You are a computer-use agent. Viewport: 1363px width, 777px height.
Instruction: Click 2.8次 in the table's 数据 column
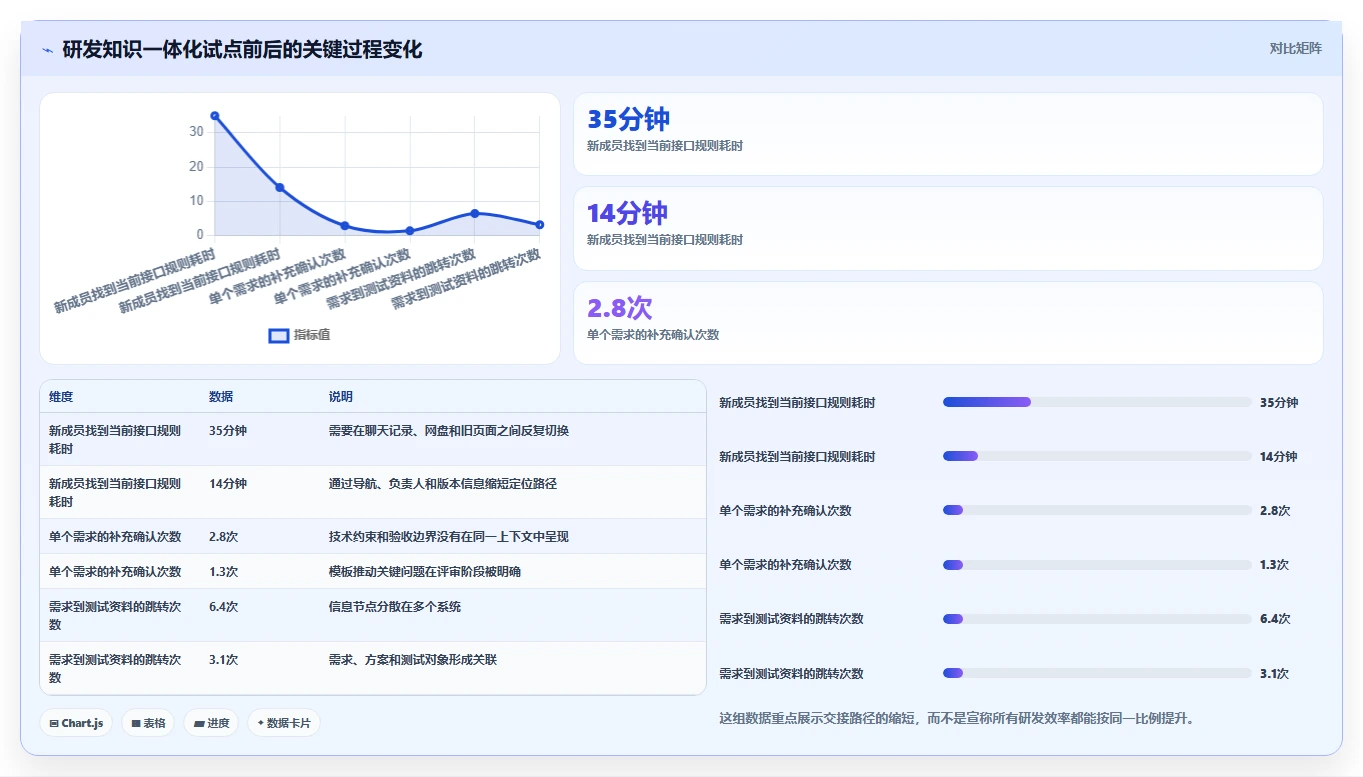(x=223, y=537)
